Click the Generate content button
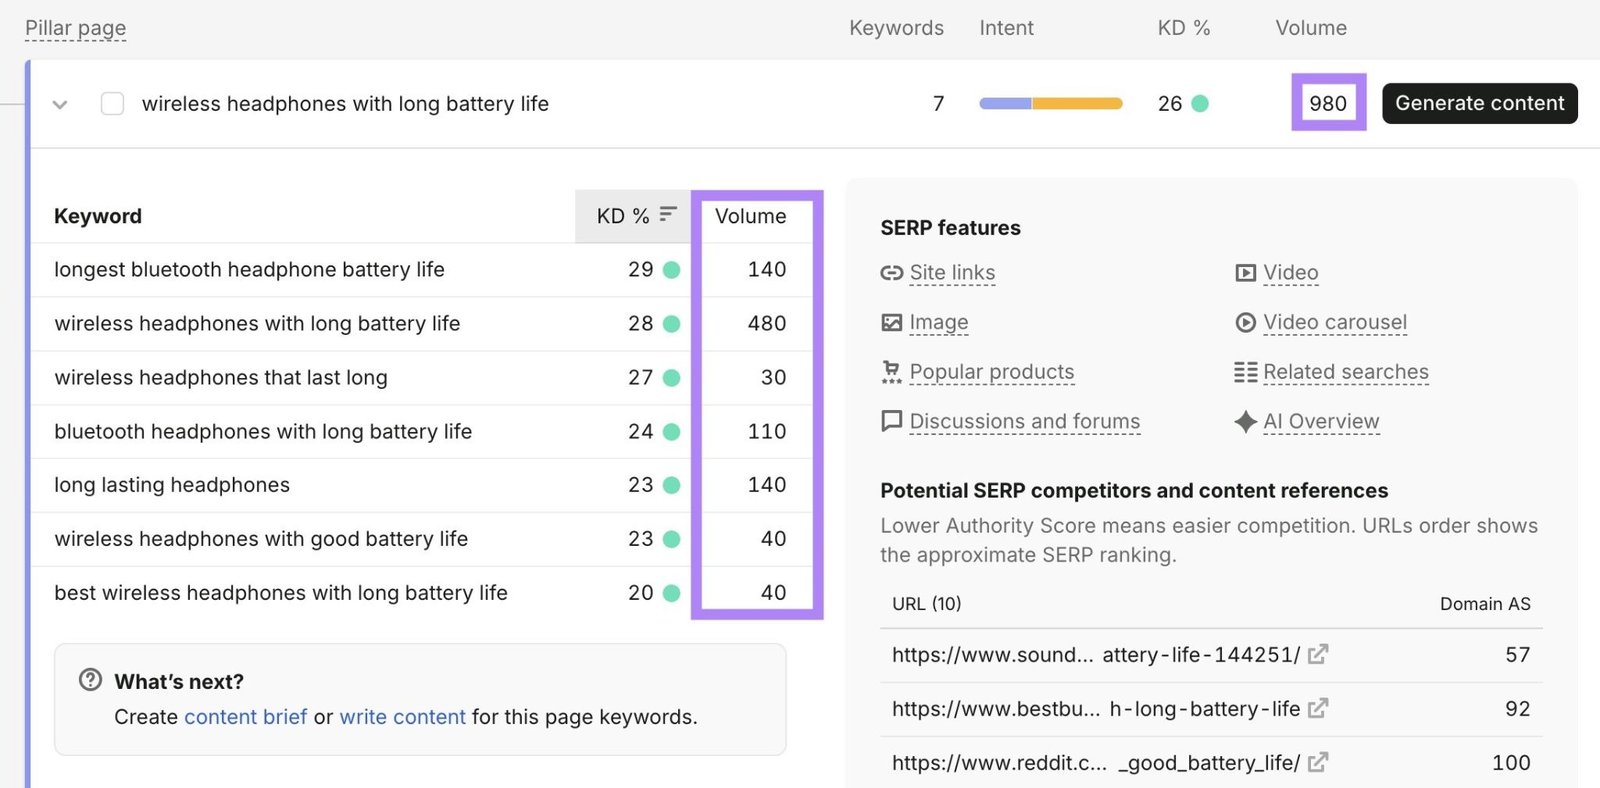This screenshot has height=788, width=1600. (x=1479, y=103)
